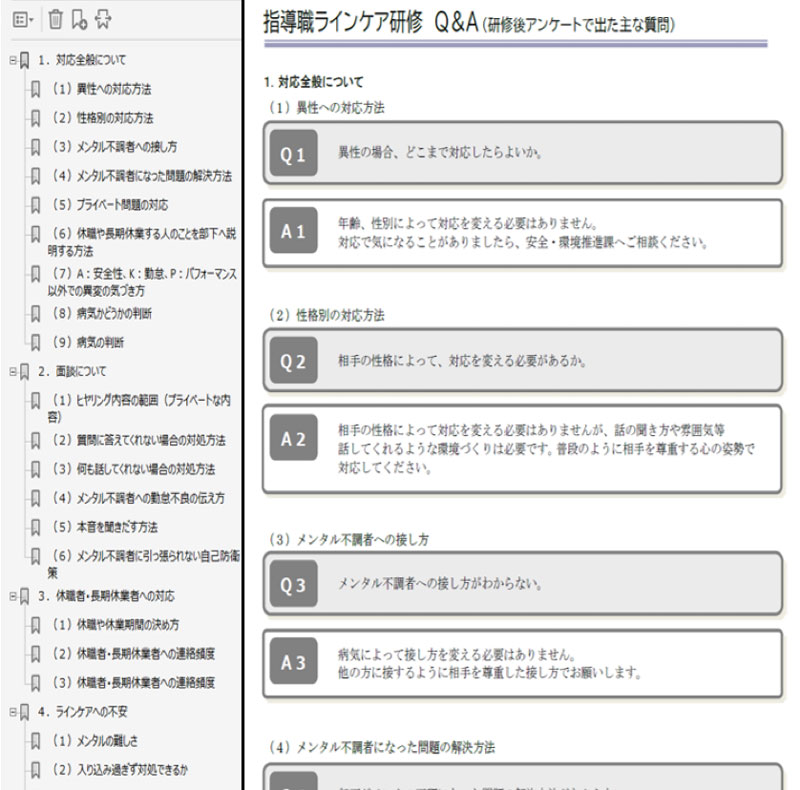This screenshot has height=790, width=800.
Task: Click the delete bookmark trash icon
Action: click(56, 19)
